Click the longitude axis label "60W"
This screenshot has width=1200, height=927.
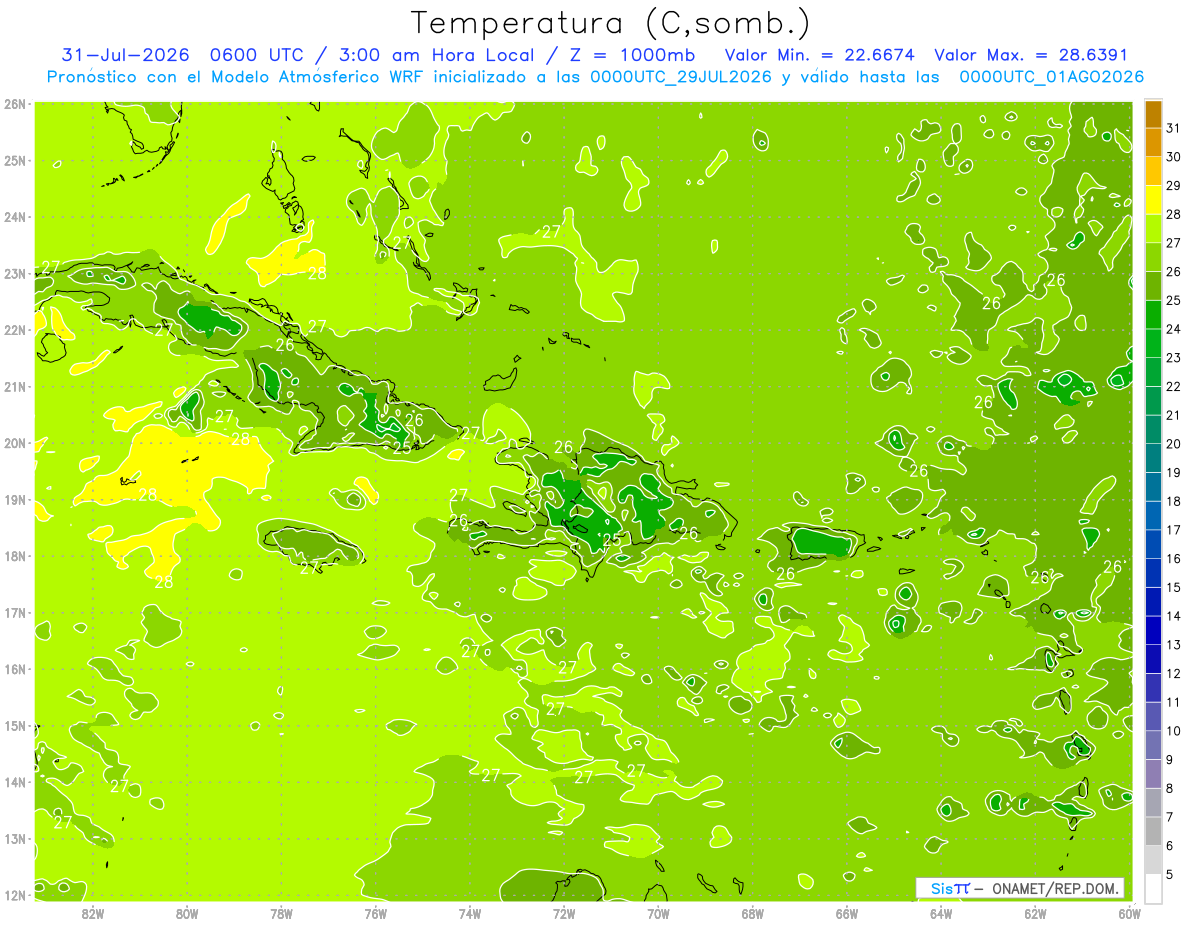point(1130,913)
